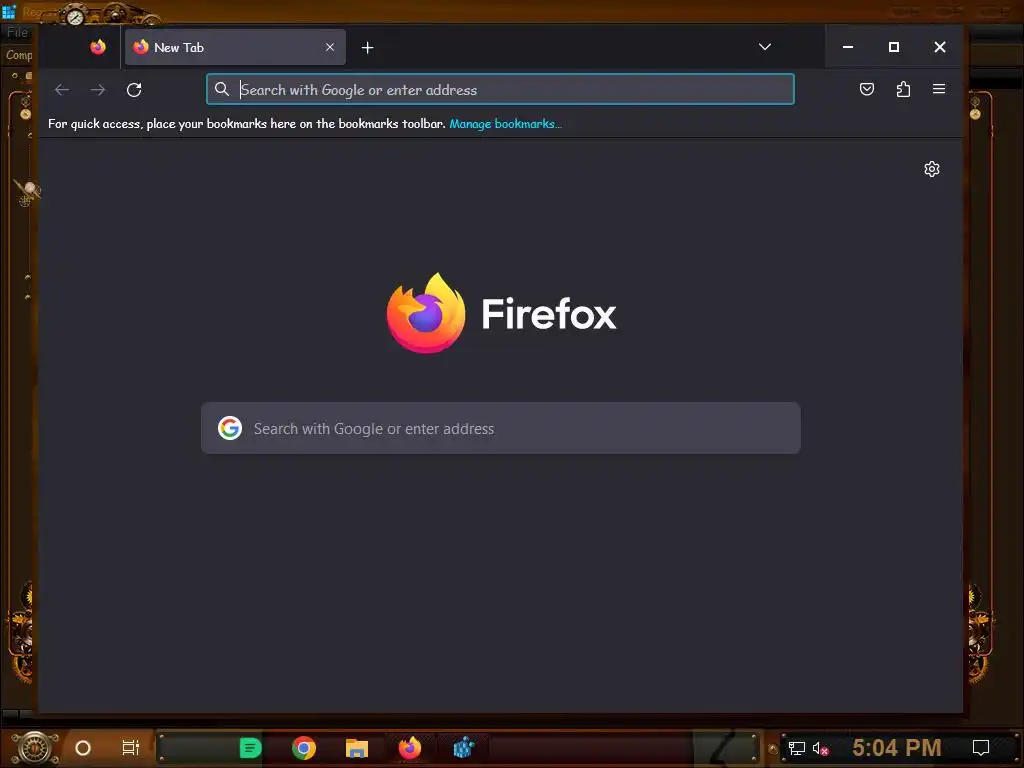Switch to the New Tab tab
The image size is (1024, 768).
[x=234, y=47]
